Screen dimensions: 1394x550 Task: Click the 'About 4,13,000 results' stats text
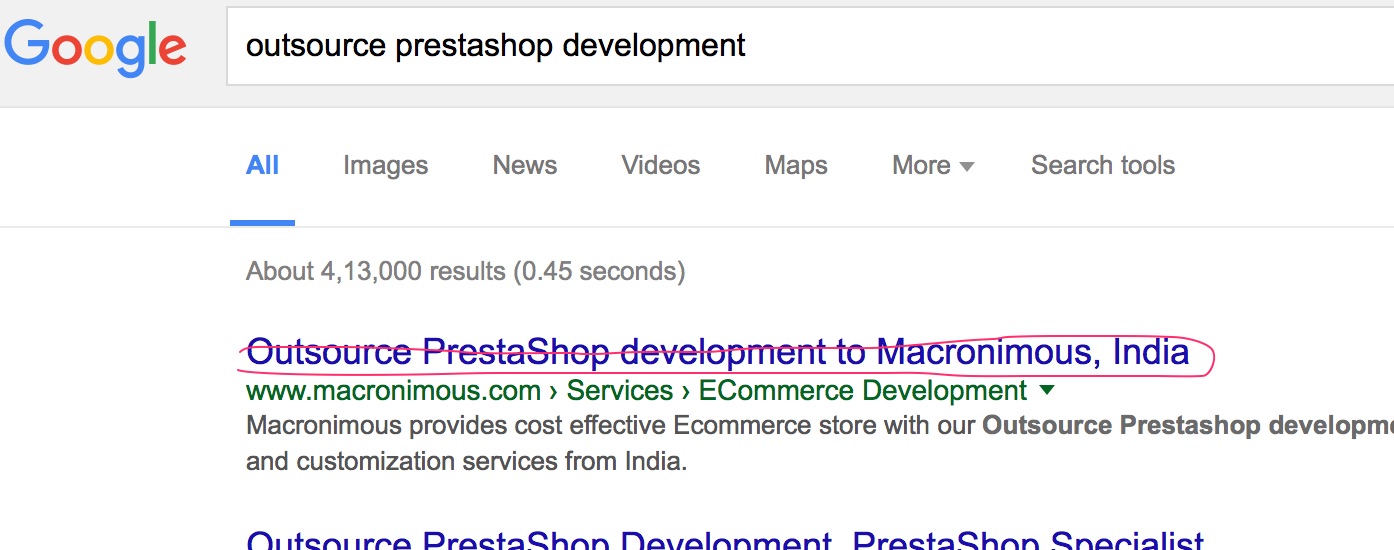point(465,271)
